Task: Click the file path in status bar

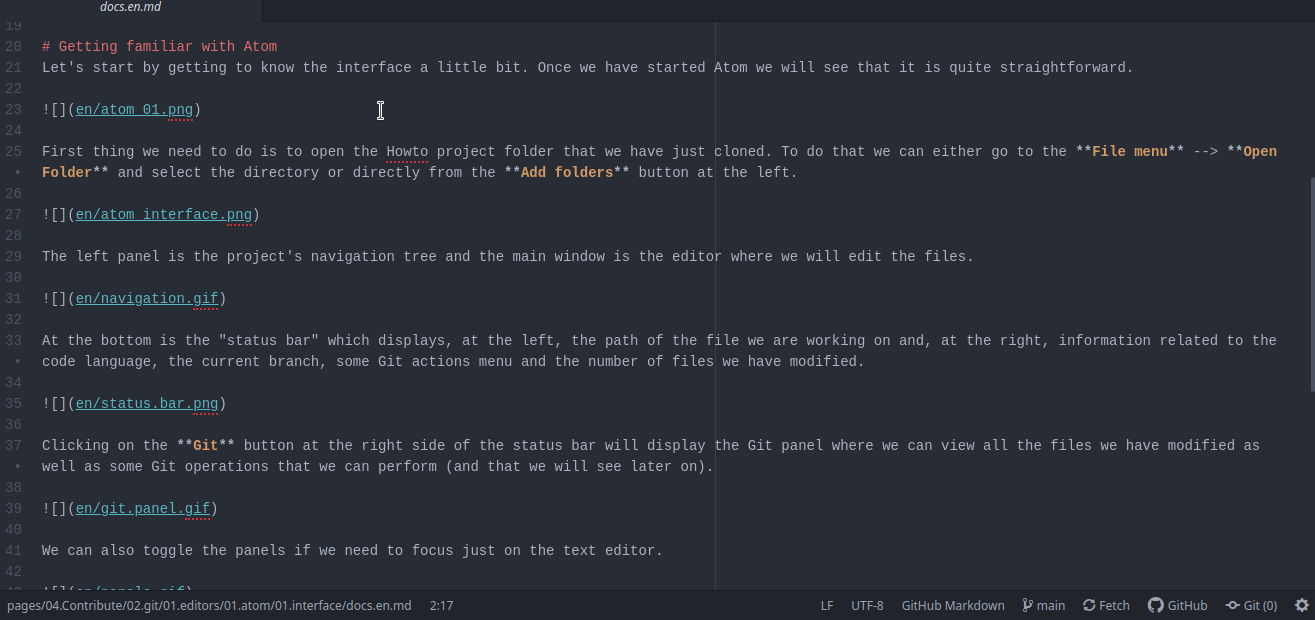Action: point(209,605)
